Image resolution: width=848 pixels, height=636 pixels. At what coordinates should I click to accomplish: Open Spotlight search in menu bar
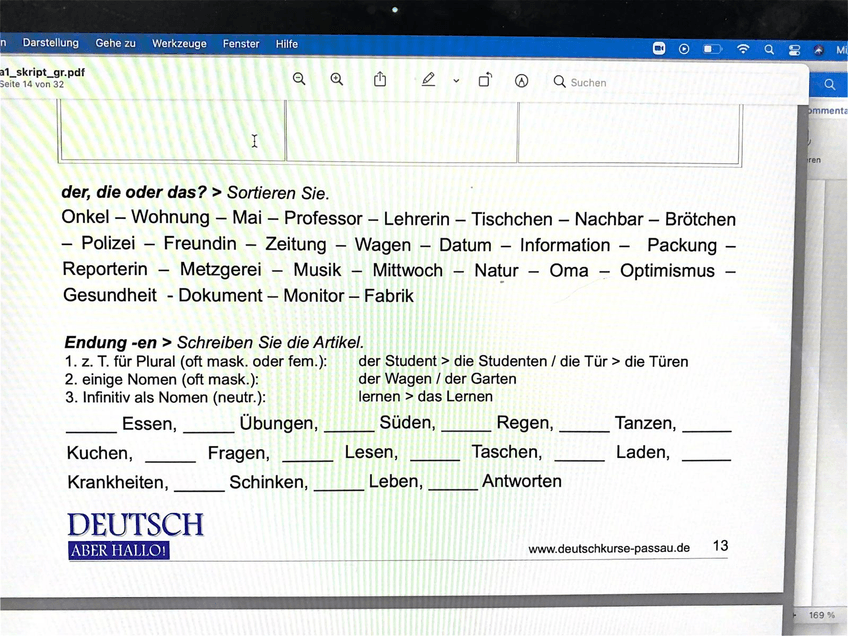coord(769,50)
